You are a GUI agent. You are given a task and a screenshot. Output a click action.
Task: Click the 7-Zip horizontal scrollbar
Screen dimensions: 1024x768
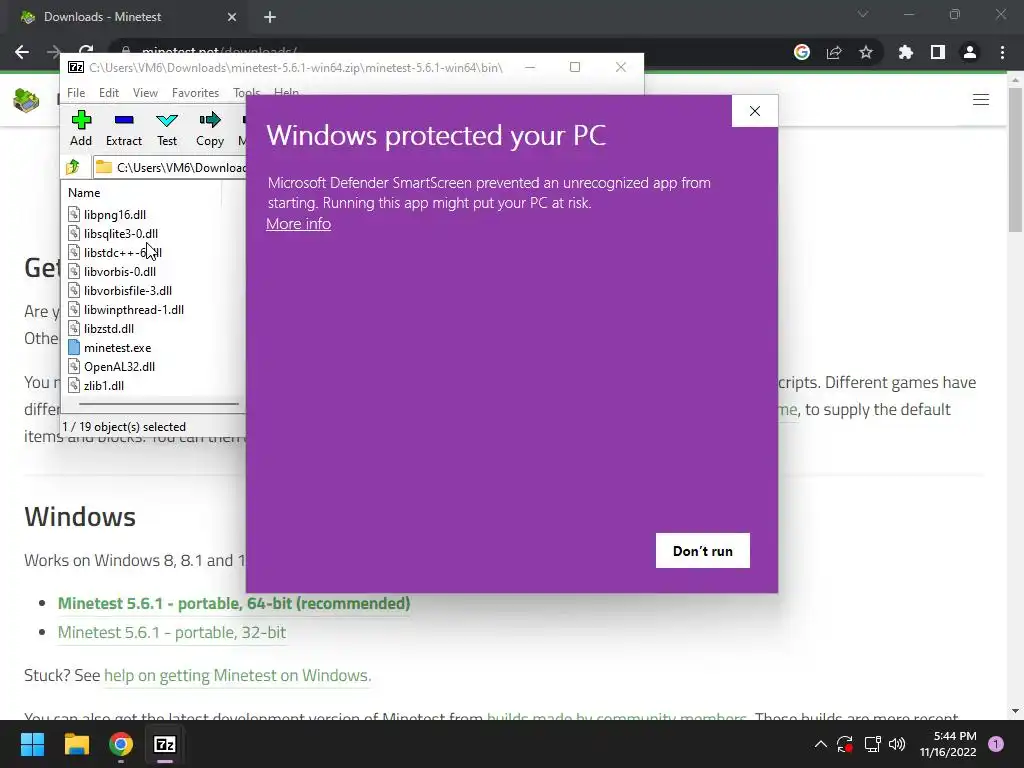159,404
